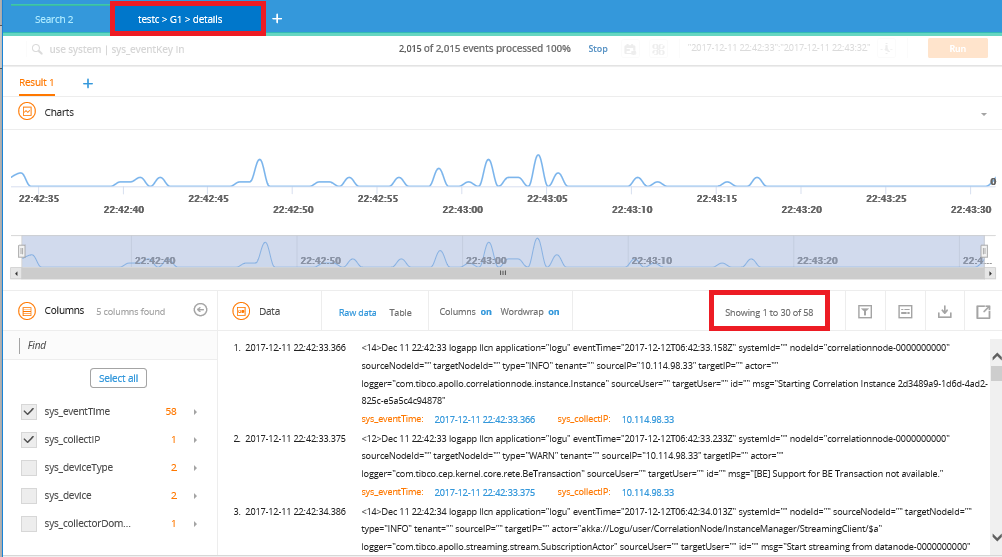Uncheck the sys_eventTime column checkbox
1002x557 pixels.
(29, 411)
